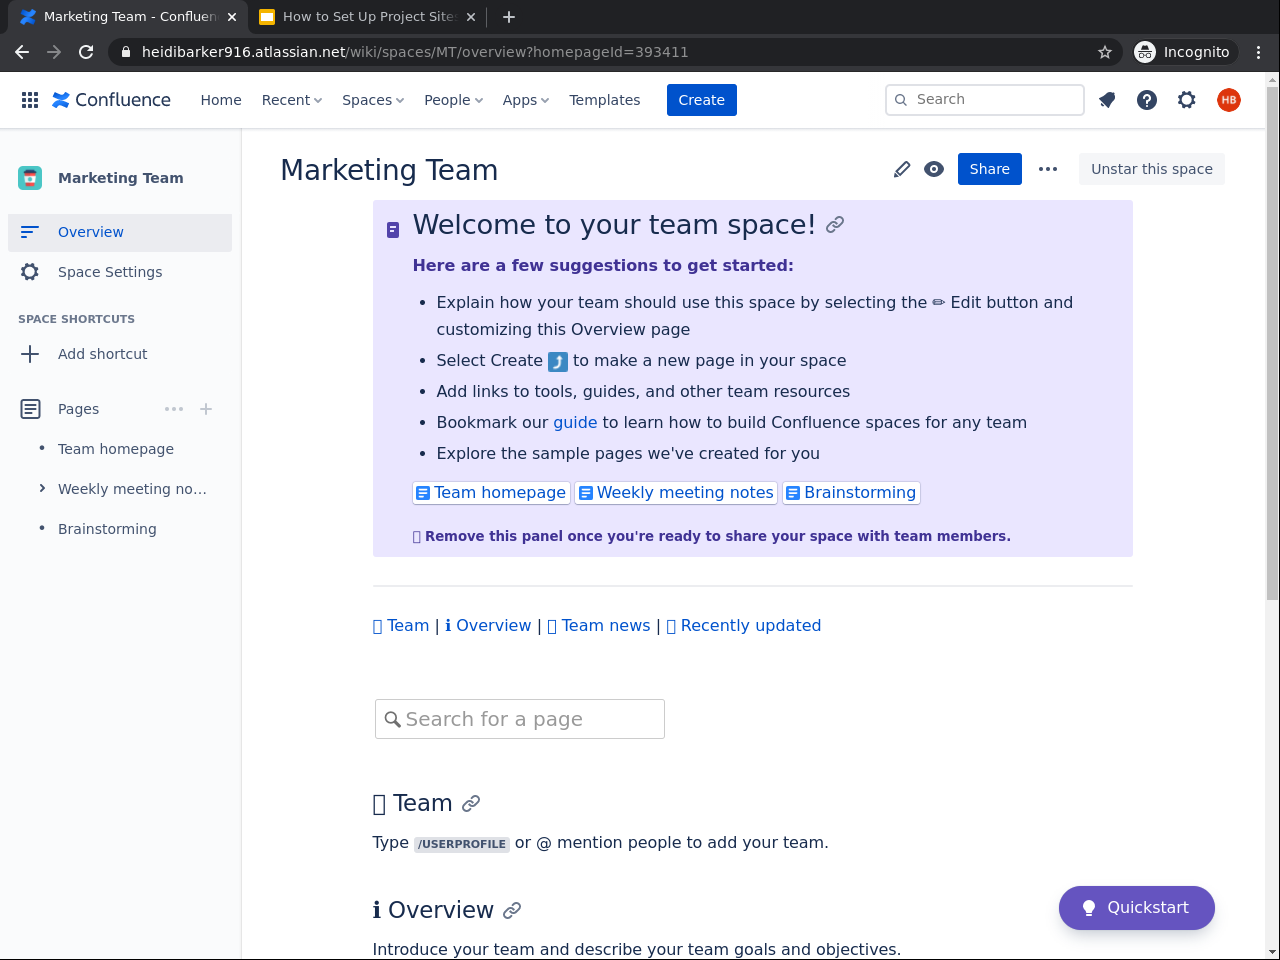Open Space Settings in the sidebar
Viewport: 1280px width, 960px height.
click(110, 272)
